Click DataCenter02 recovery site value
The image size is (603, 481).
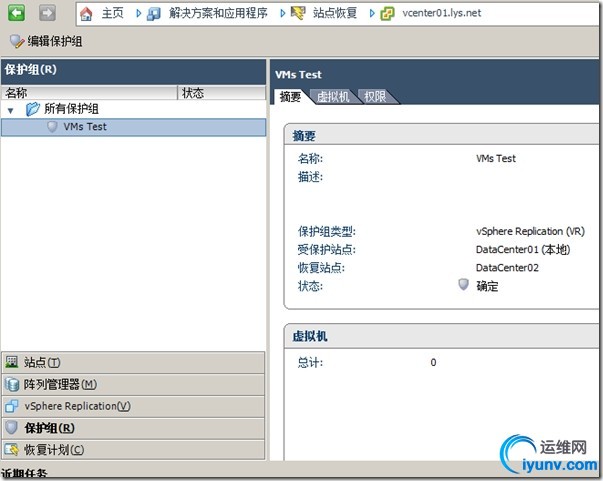pyautogui.click(x=507, y=268)
